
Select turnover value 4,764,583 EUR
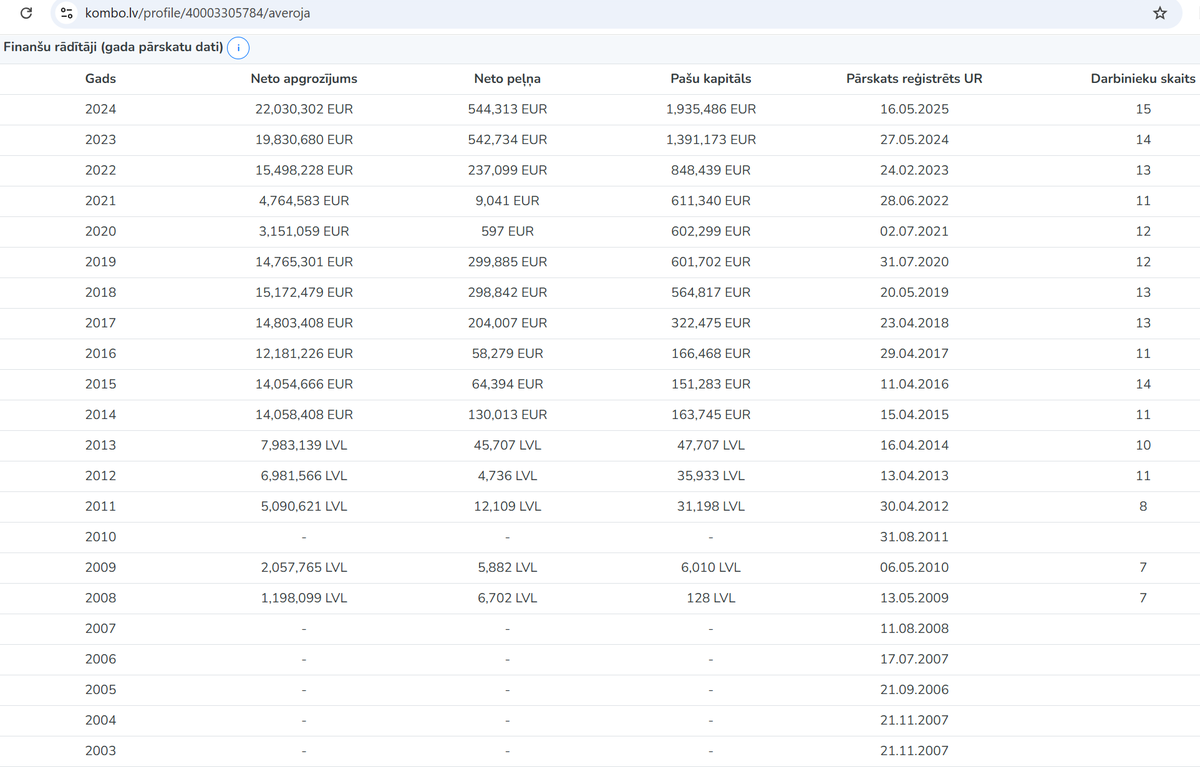pyautogui.click(x=304, y=201)
